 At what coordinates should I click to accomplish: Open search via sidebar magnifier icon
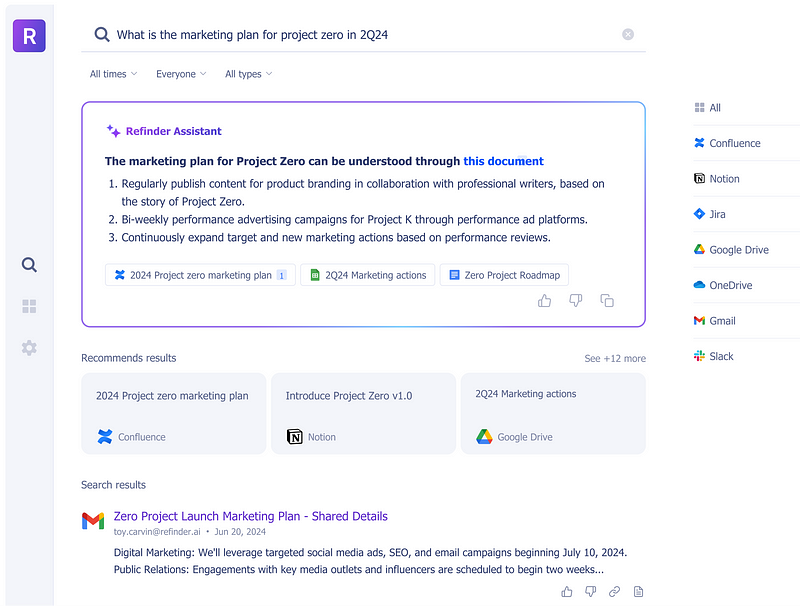(x=29, y=265)
